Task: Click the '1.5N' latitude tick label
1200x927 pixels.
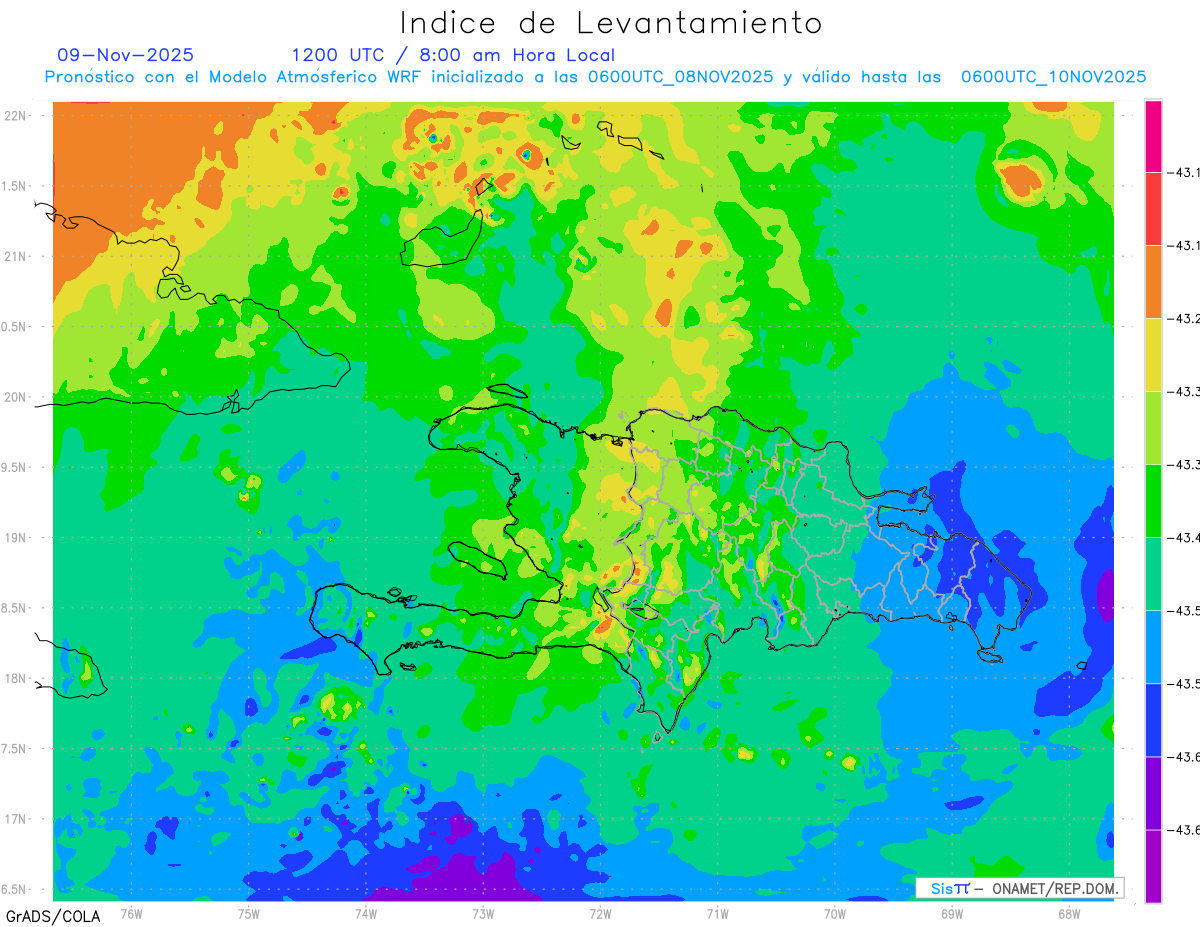Action: pyautogui.click(x=15, y=186)
